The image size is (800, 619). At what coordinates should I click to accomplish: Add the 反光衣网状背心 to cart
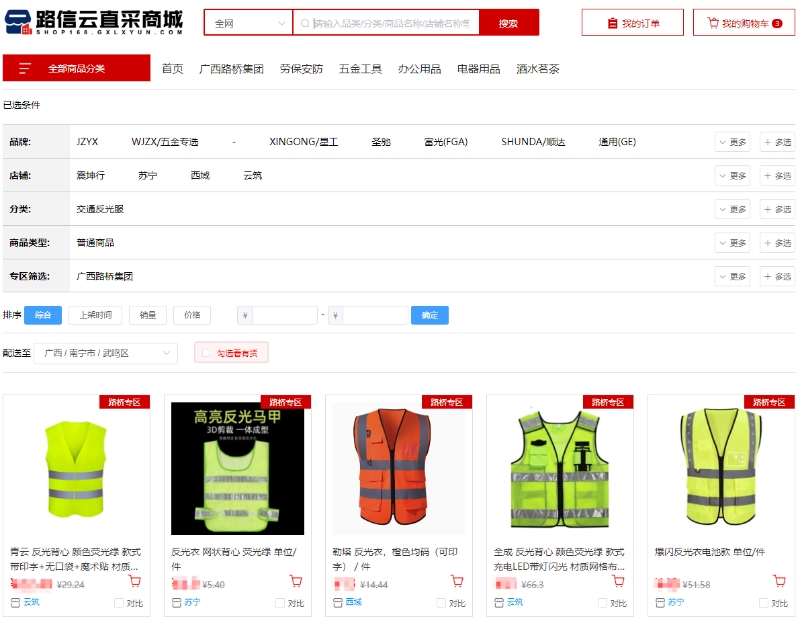coord(297,581)
